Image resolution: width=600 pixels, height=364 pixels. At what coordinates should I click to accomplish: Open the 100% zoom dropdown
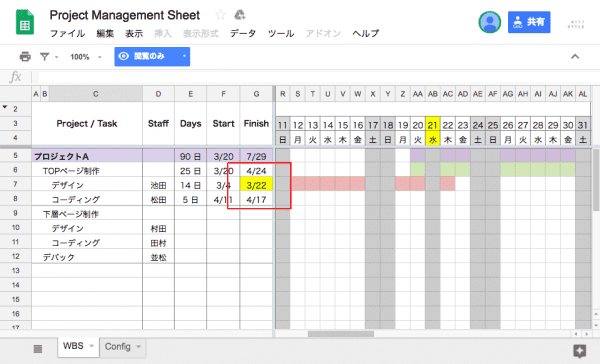(86, 57)
